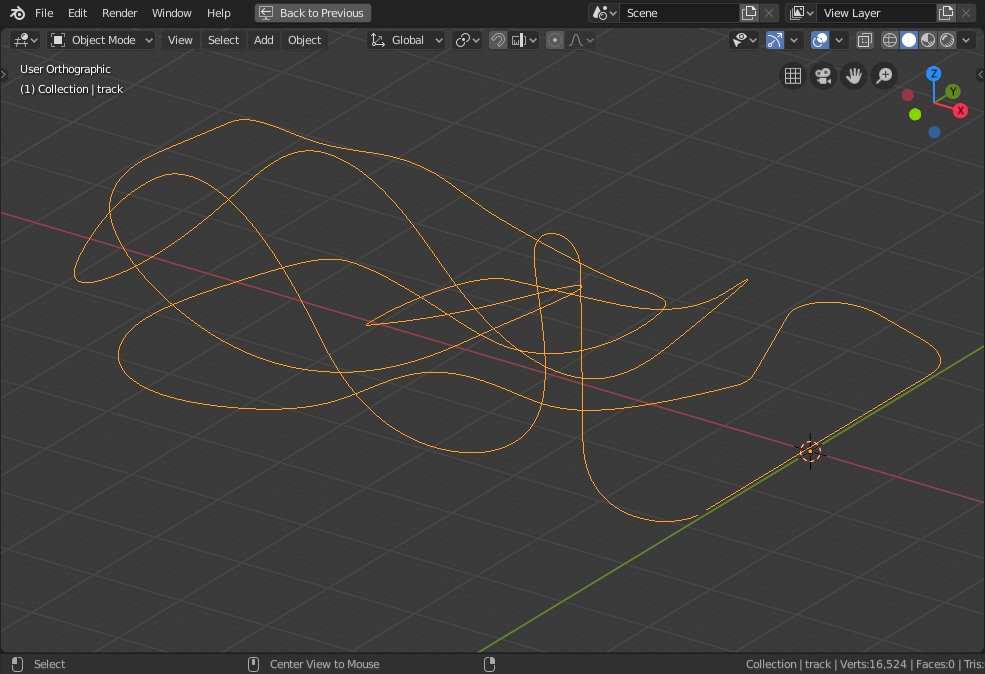Open the shading options dropdown arrow

[966, 40]
